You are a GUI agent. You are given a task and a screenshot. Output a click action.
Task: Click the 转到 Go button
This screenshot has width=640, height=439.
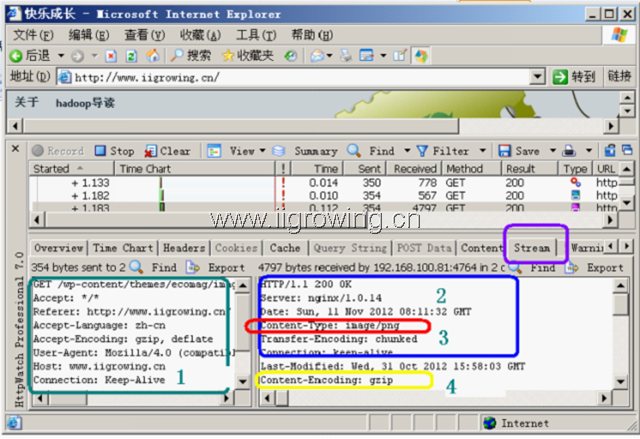tap(574, 76)
